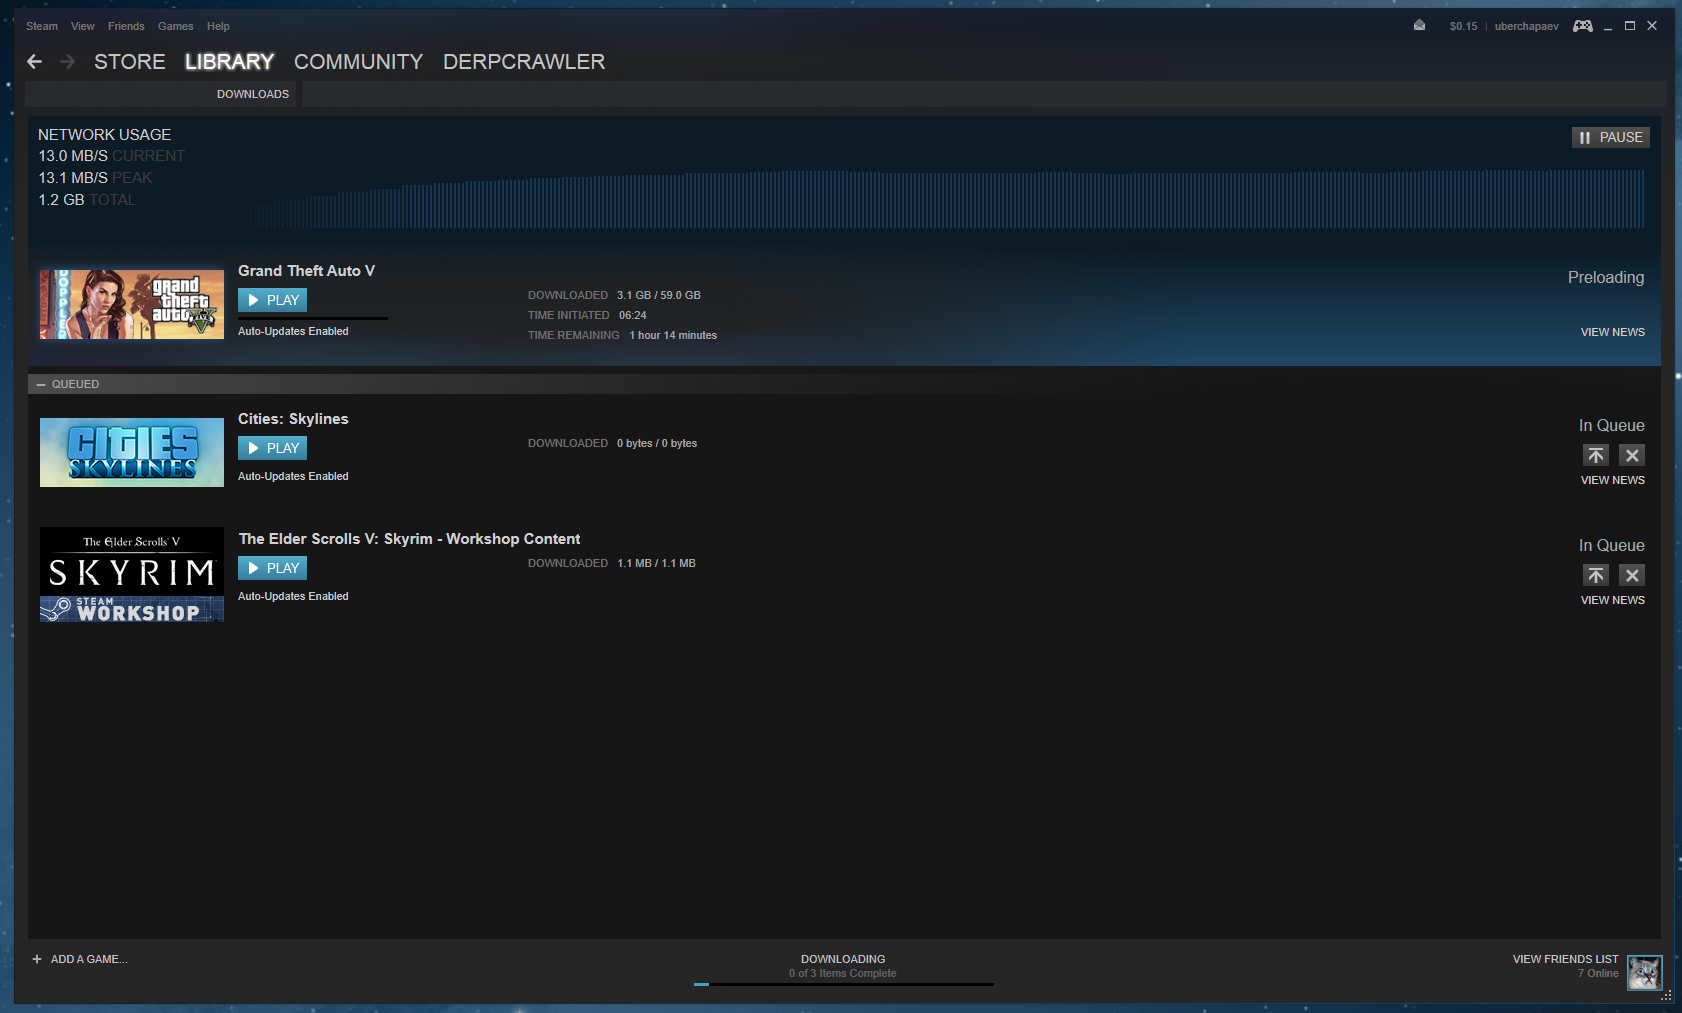Open the Games menu

176,26
